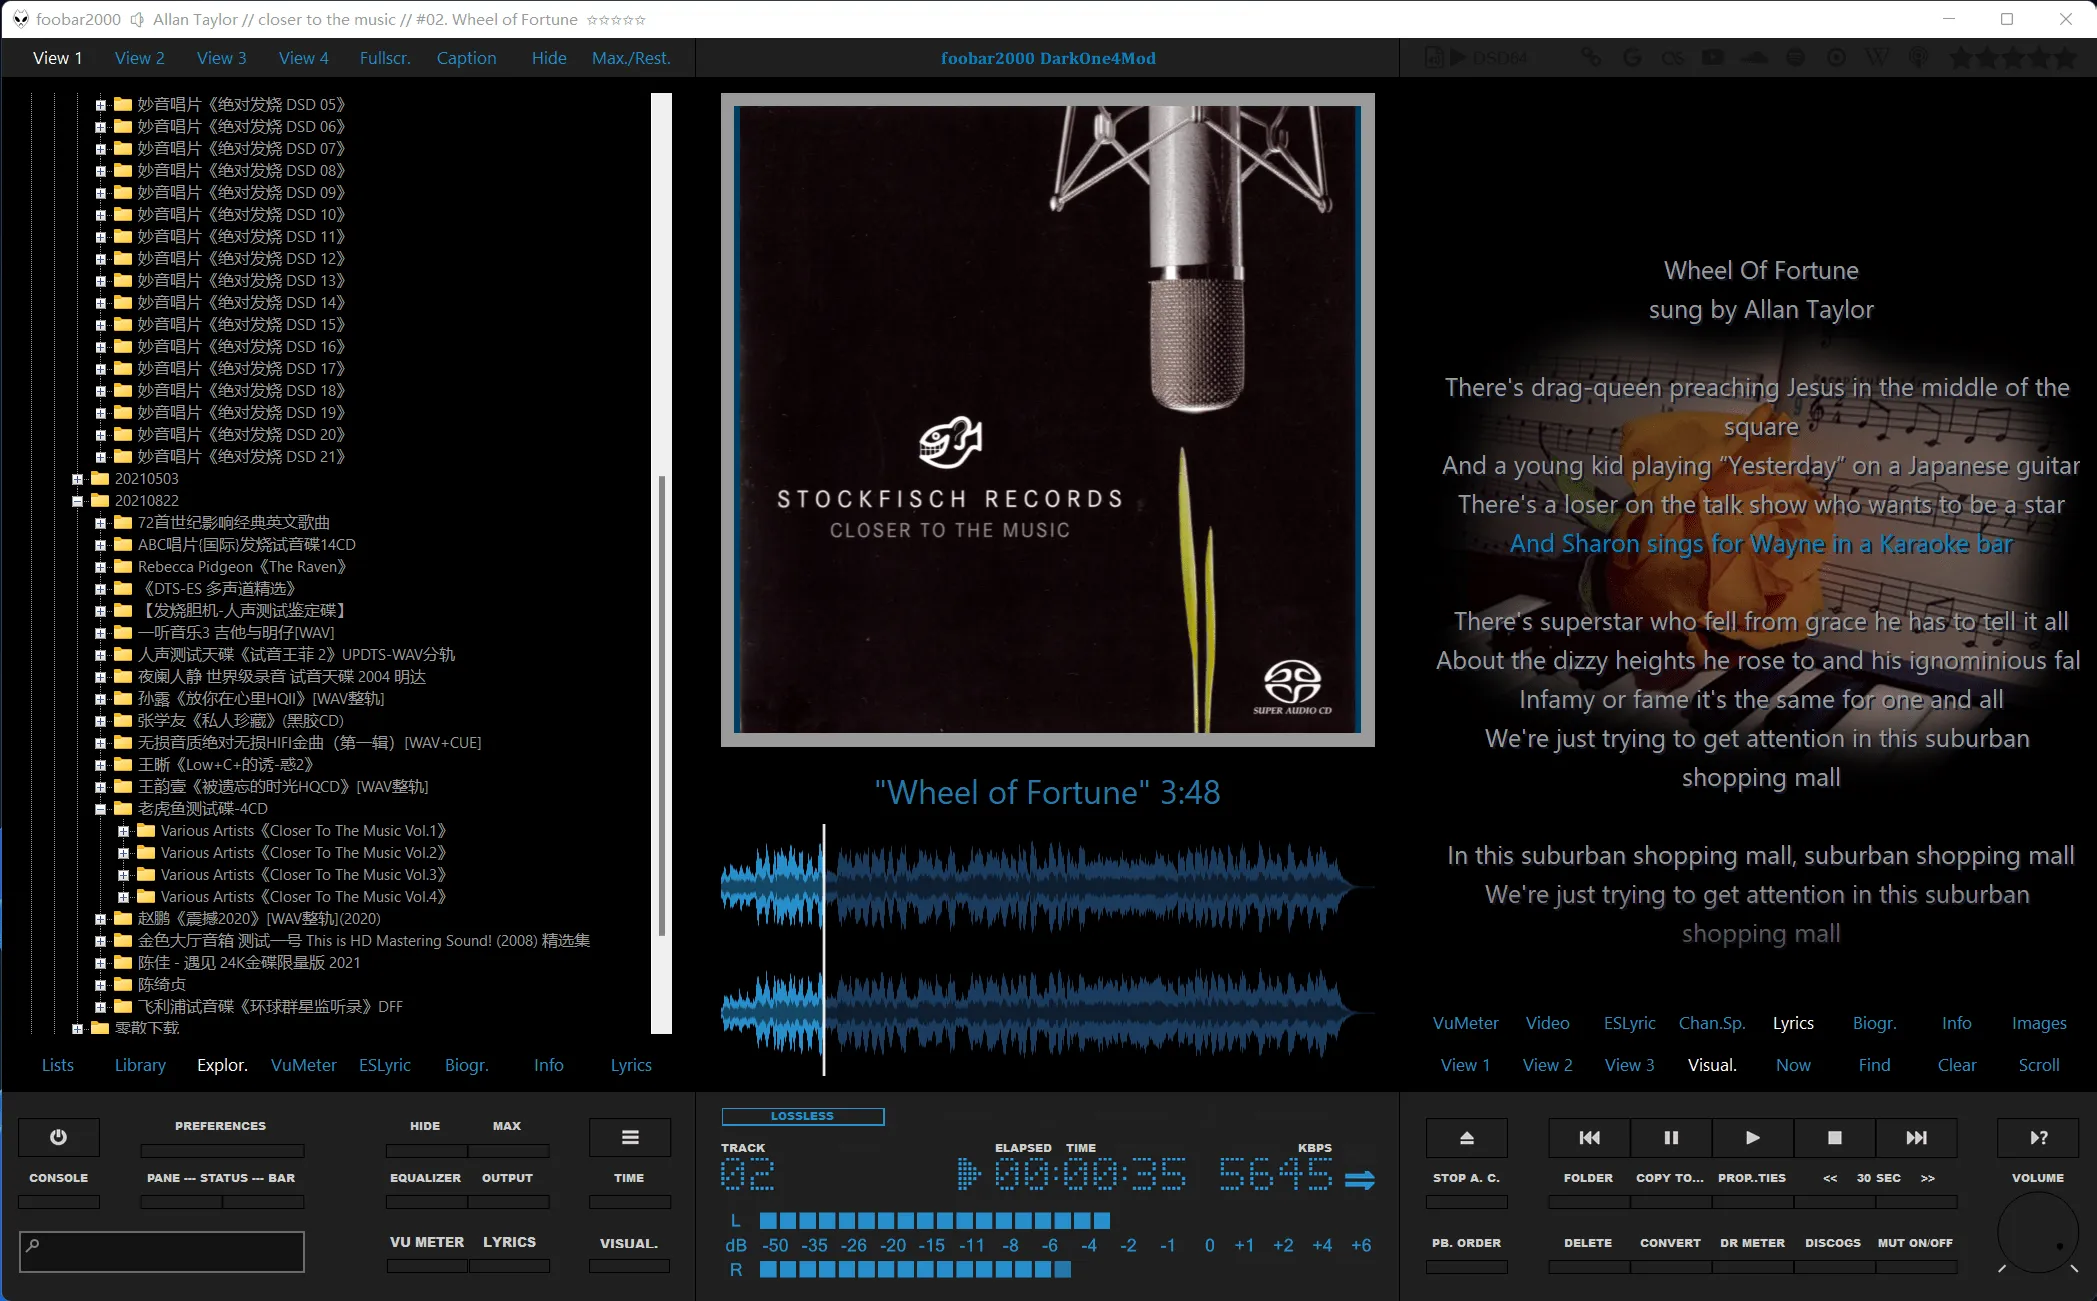Open the hamburger main menu button
This screenshot has width=2097, height=1301.
click(x=630, y=1137)
